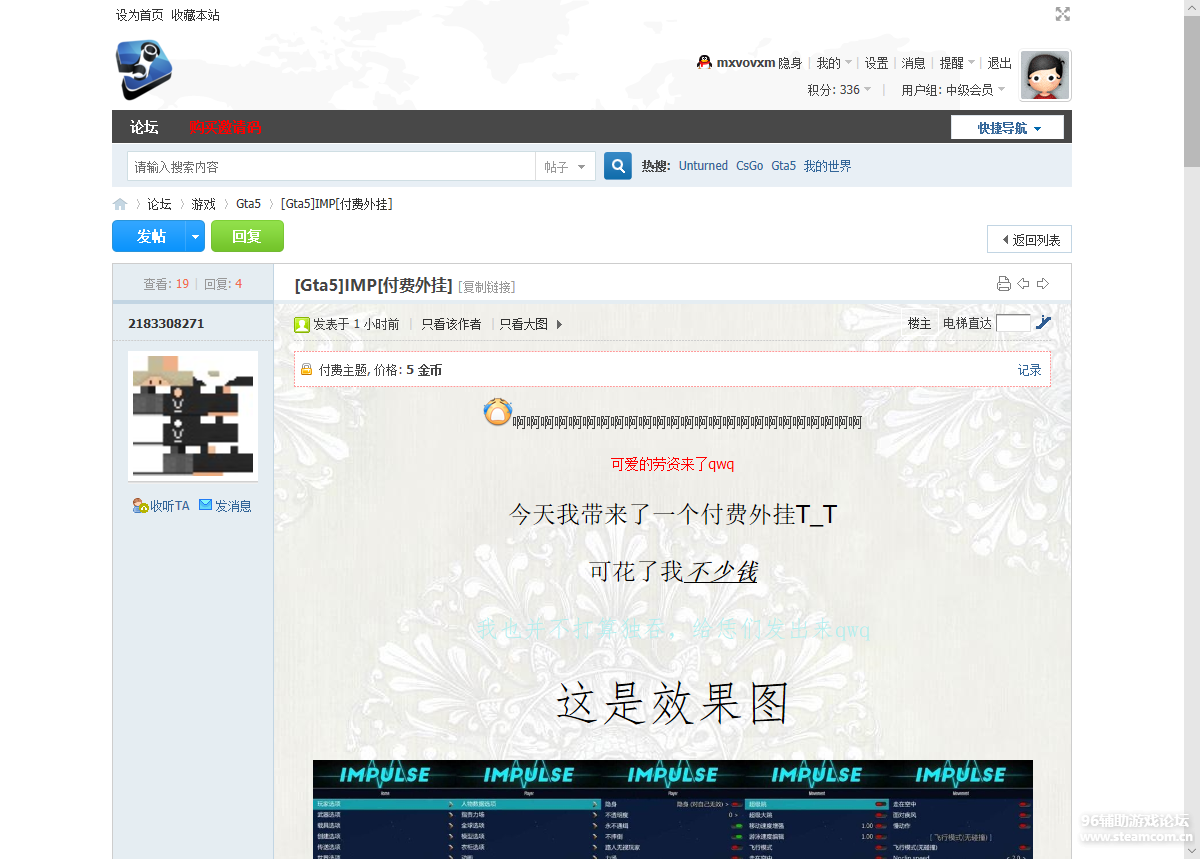Click hot search term CsGo
This screenshot has height=859, width=1200.
749,166
